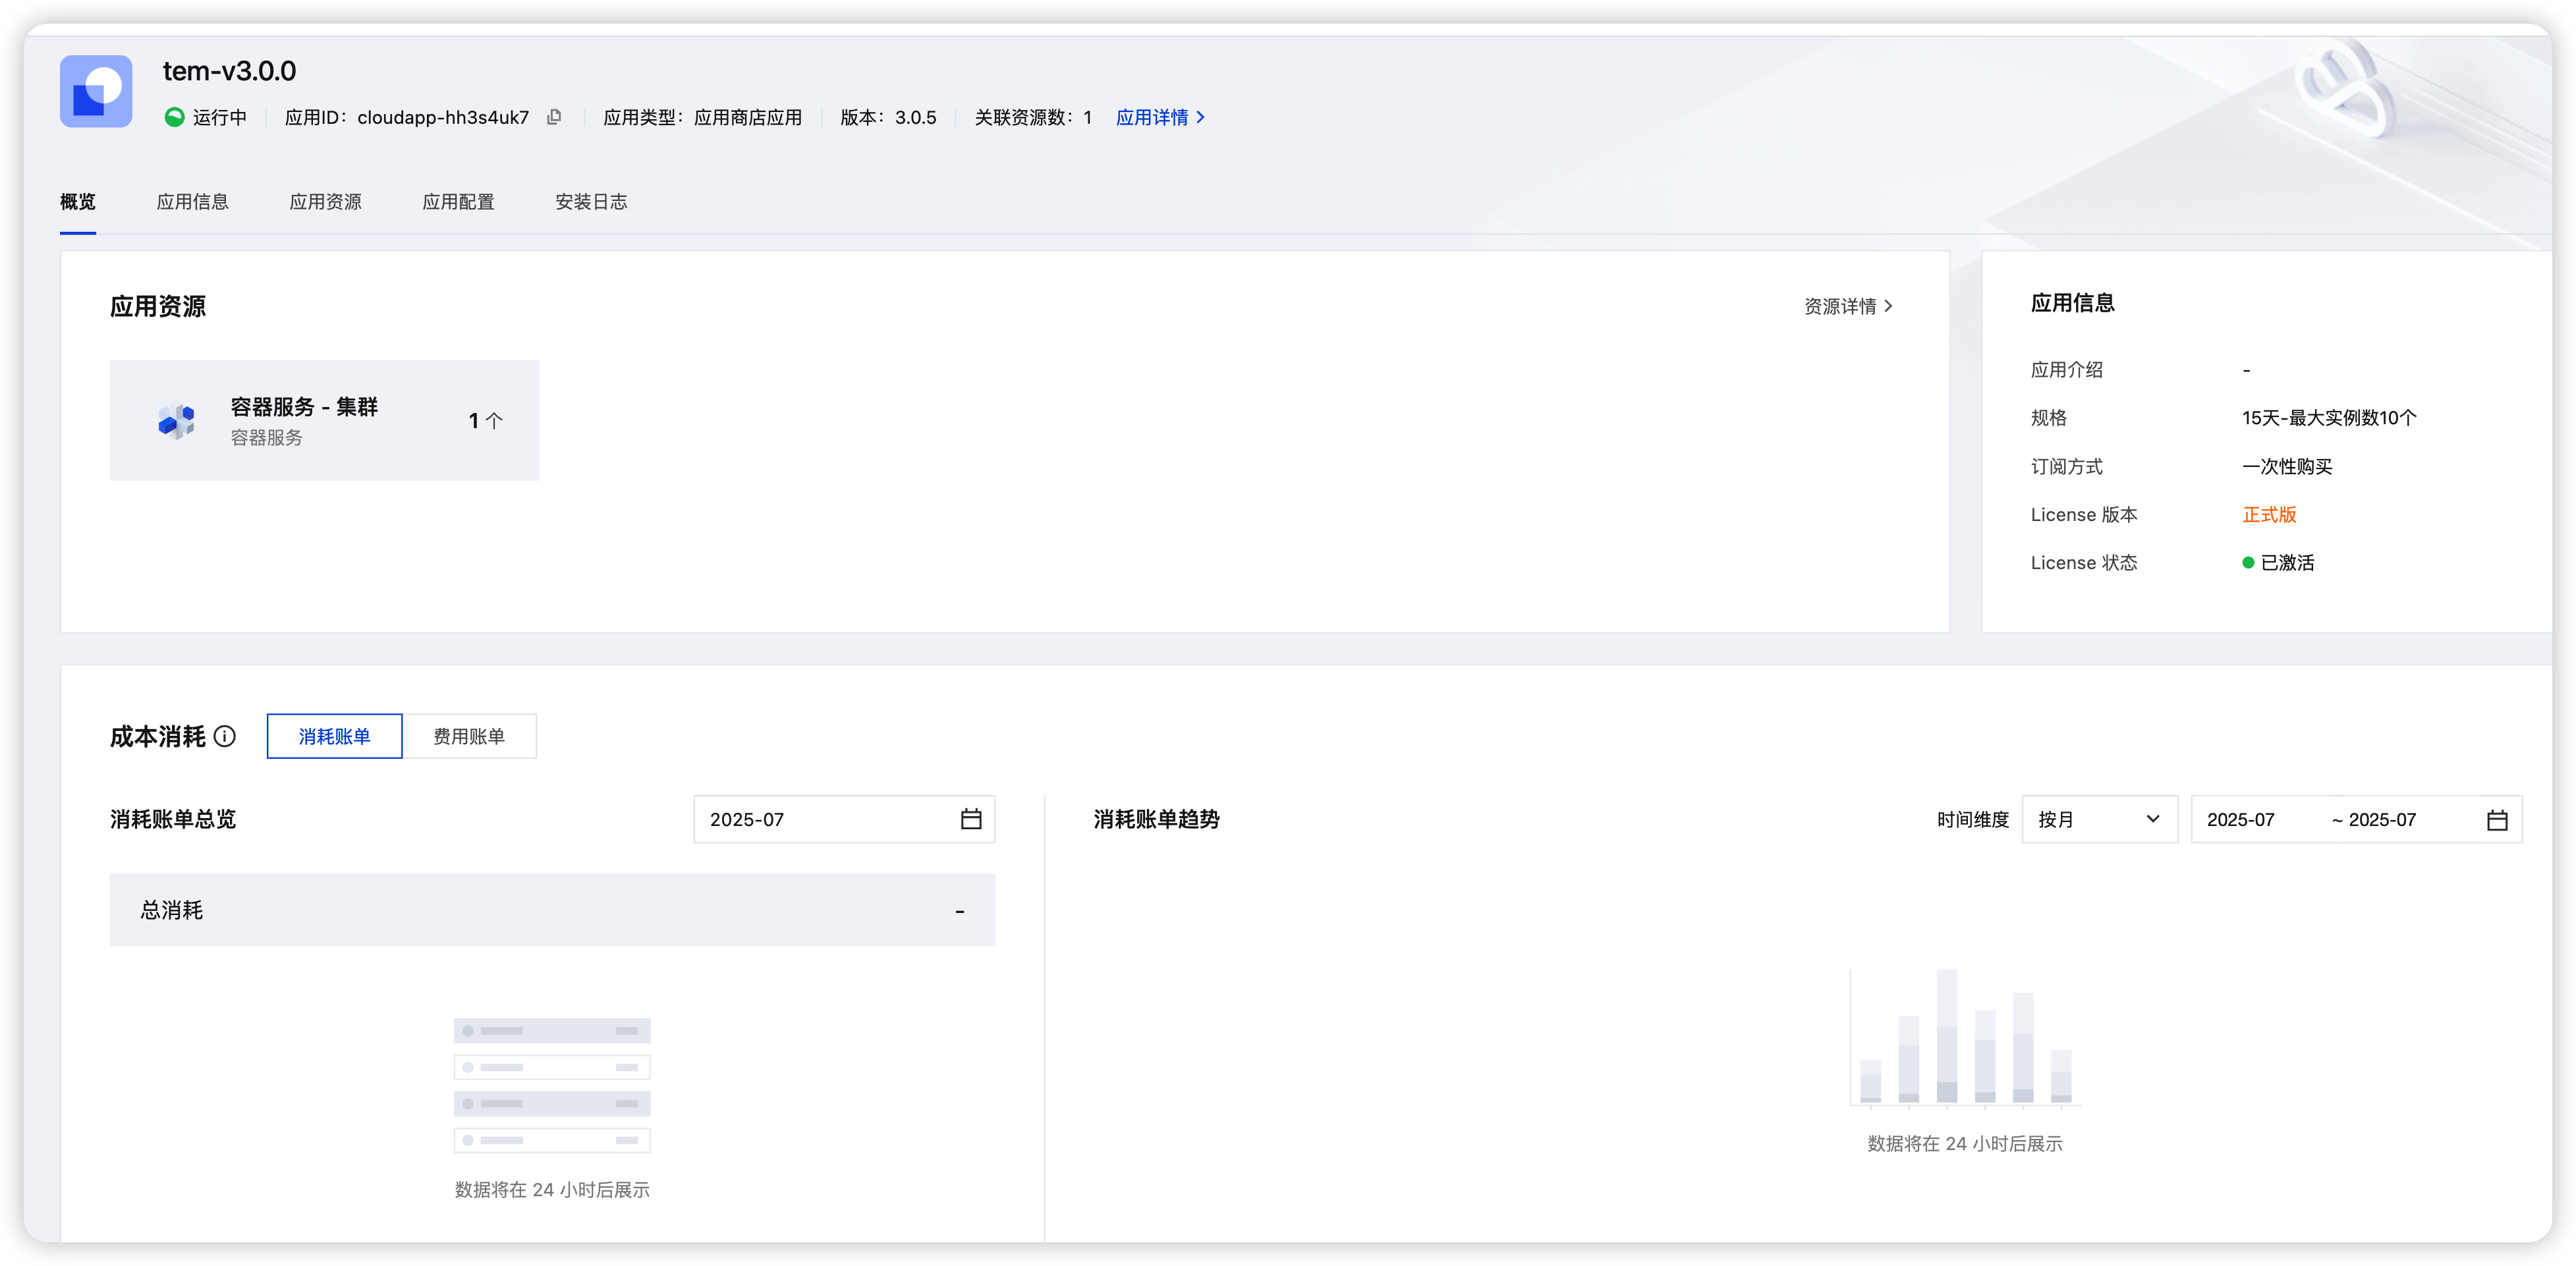Click the tem-v3.0.0 application logo icon

(x=96, y=91)
